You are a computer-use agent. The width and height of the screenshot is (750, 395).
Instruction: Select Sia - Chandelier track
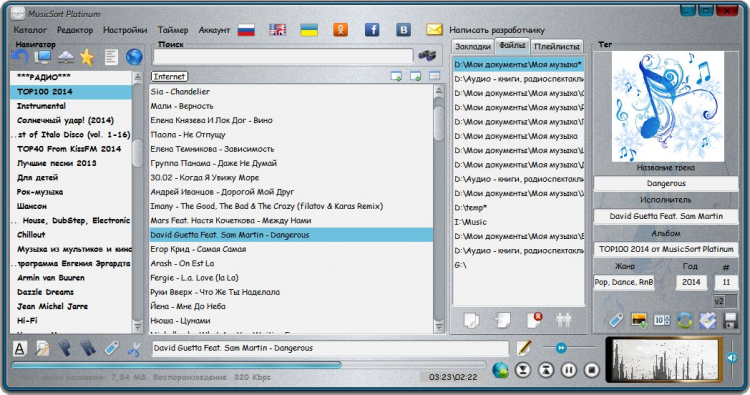coord(291,91)
